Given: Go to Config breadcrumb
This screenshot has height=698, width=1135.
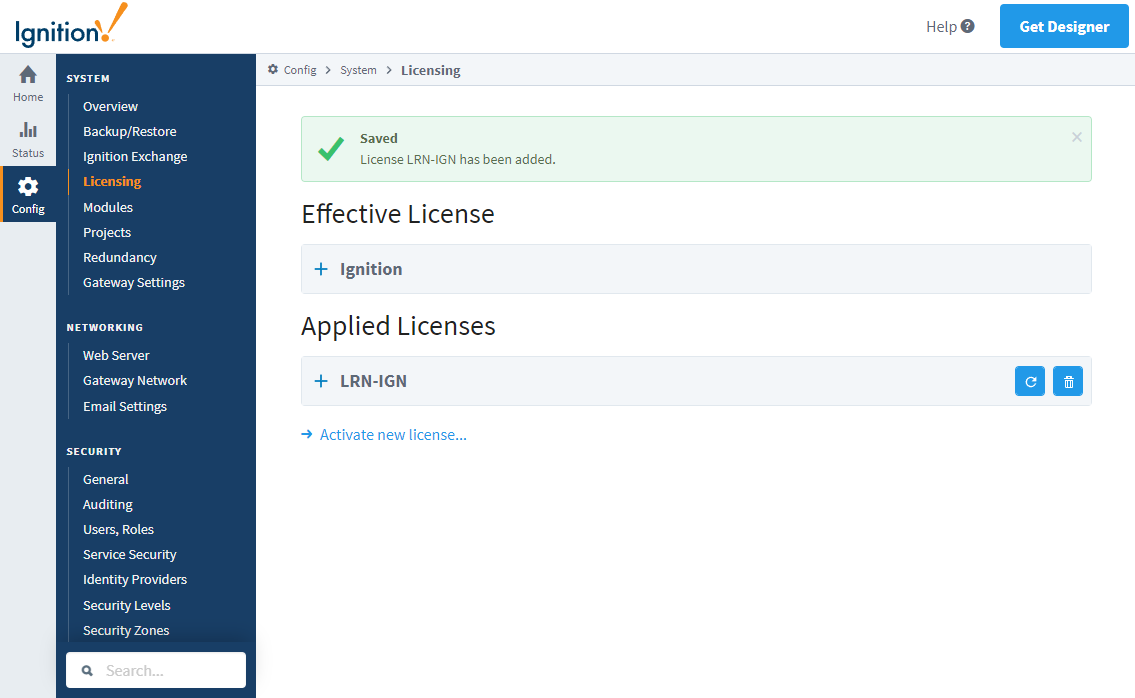Looking at the screenshot, I should coord(300,70).
